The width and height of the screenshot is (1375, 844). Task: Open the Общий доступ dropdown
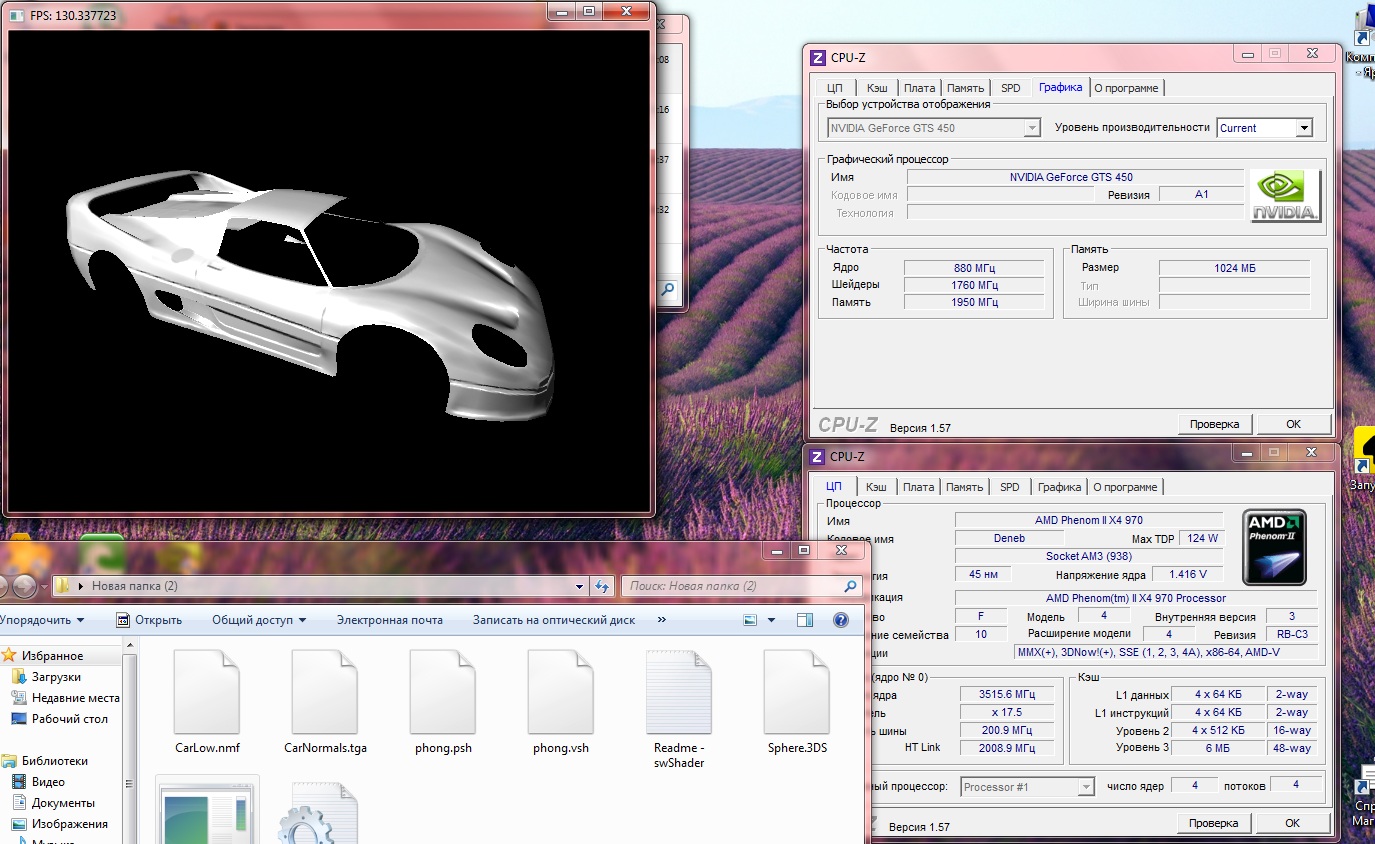tap(258, 620)
